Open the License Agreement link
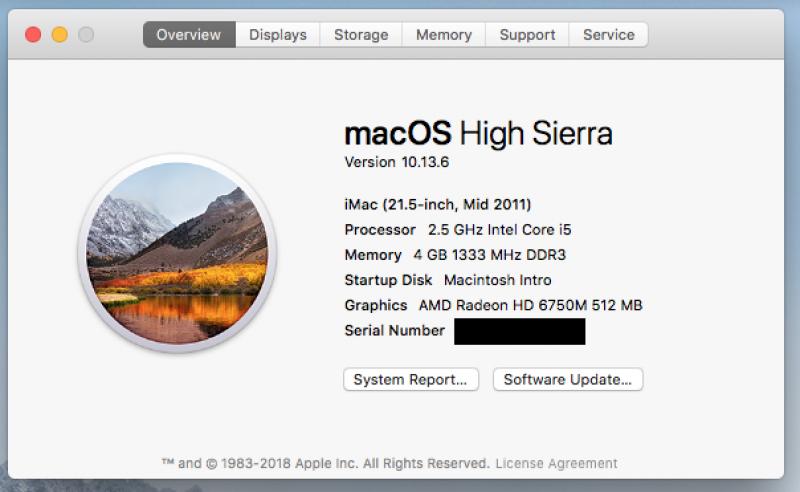This screenshot has width=800, height=492. coord(556,463)
